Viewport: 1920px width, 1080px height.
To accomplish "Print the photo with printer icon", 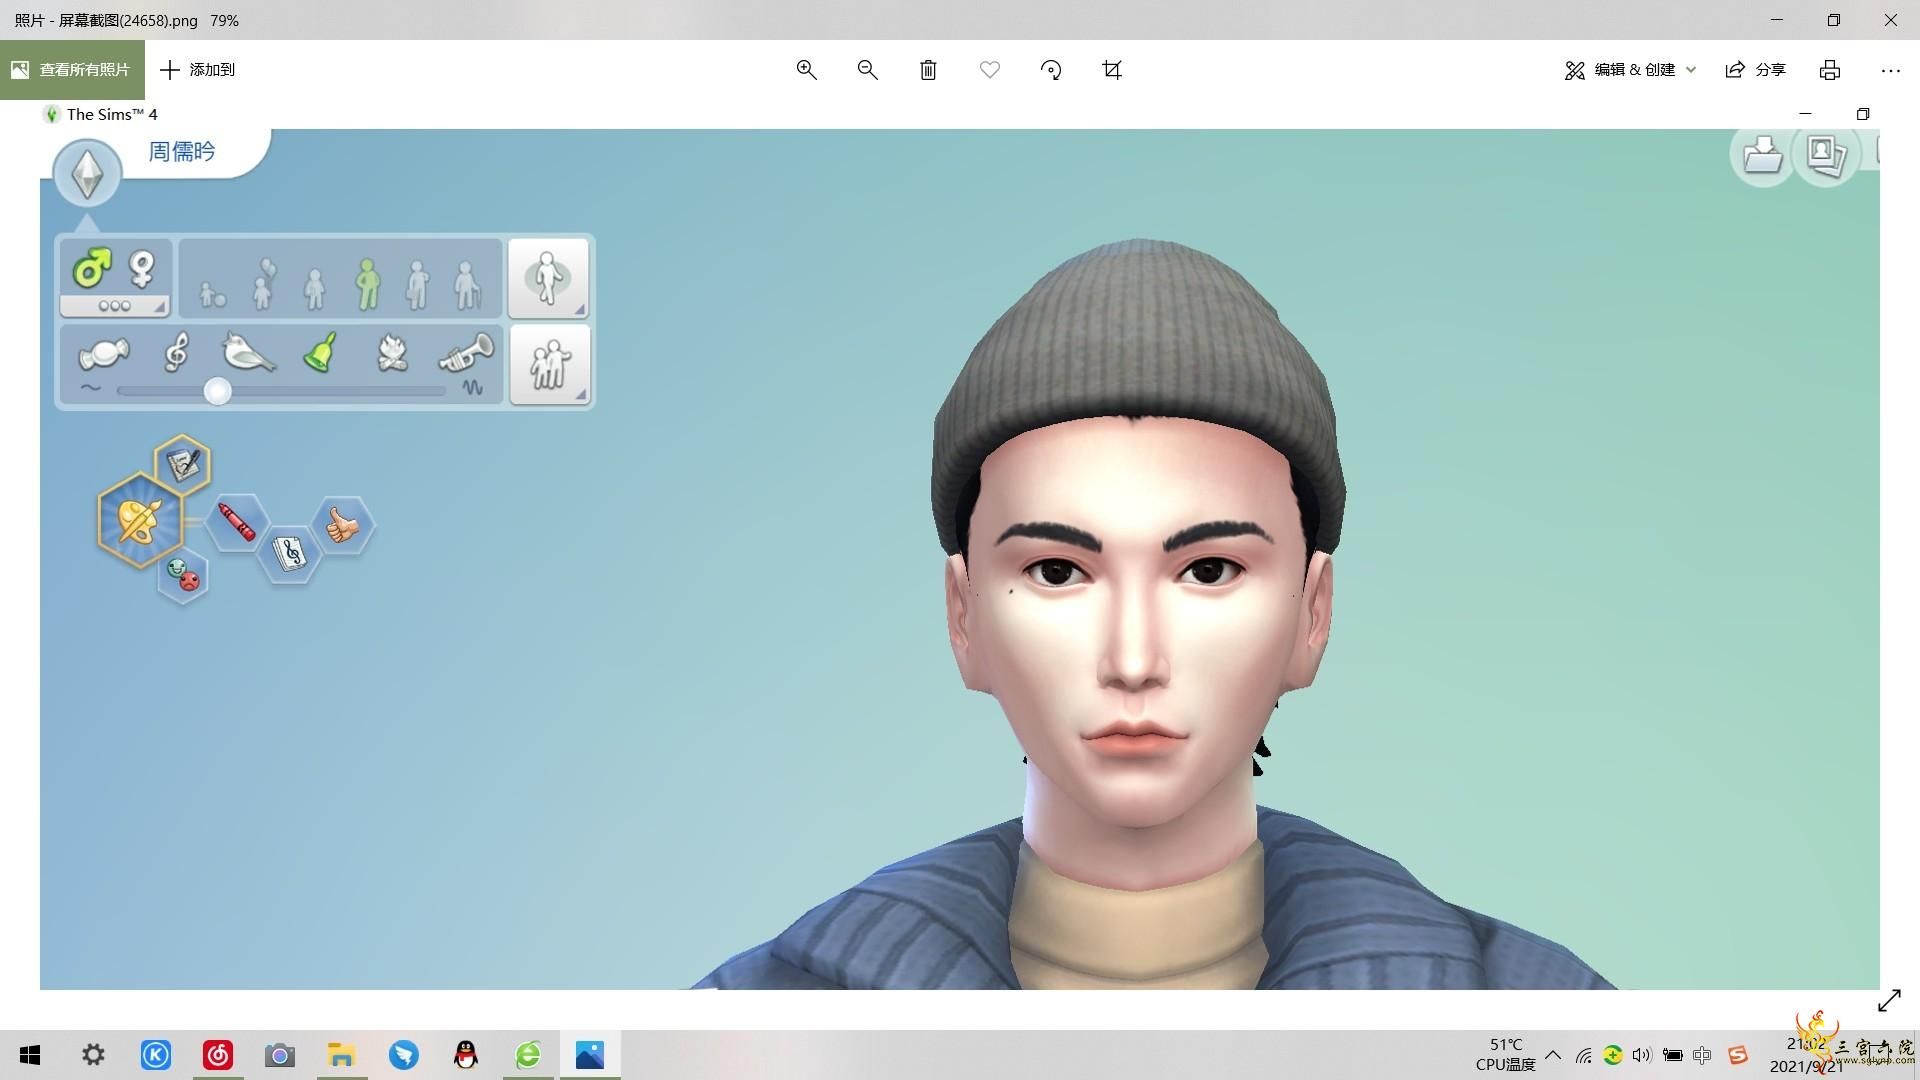I will (x=1830, y=70).
